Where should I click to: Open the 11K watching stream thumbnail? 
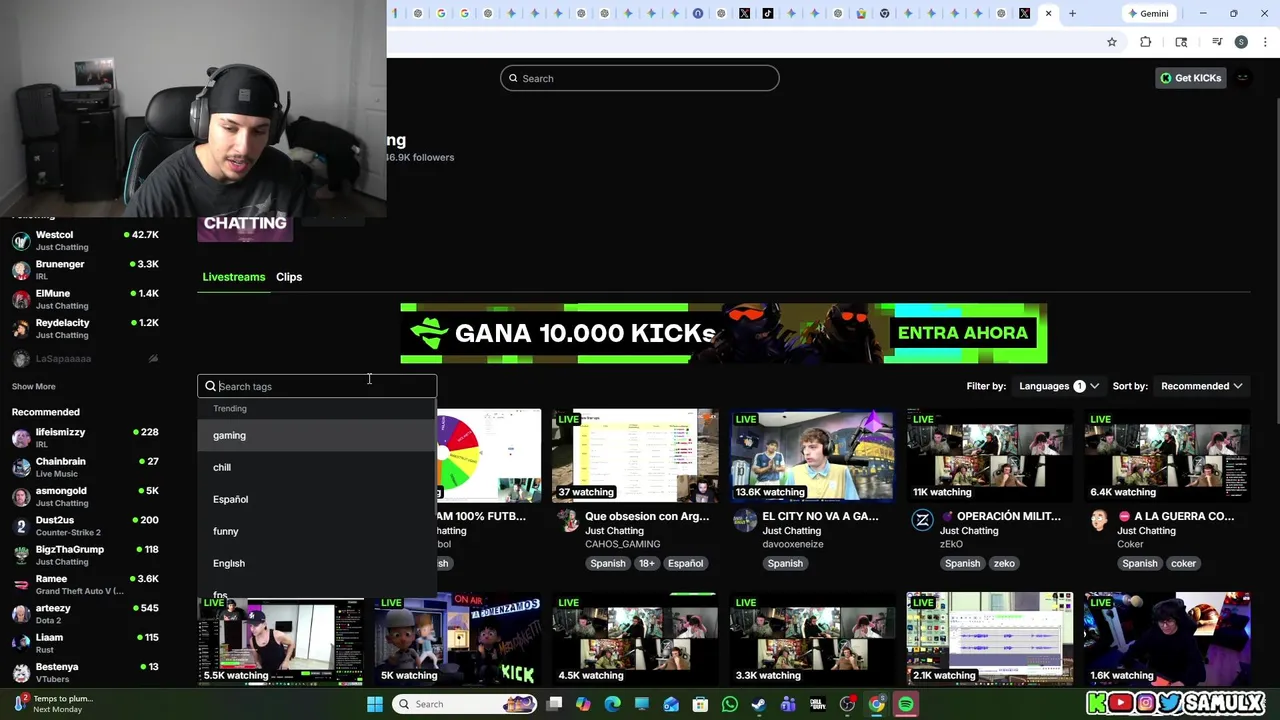pyautogui.click(x=989, y=455)
